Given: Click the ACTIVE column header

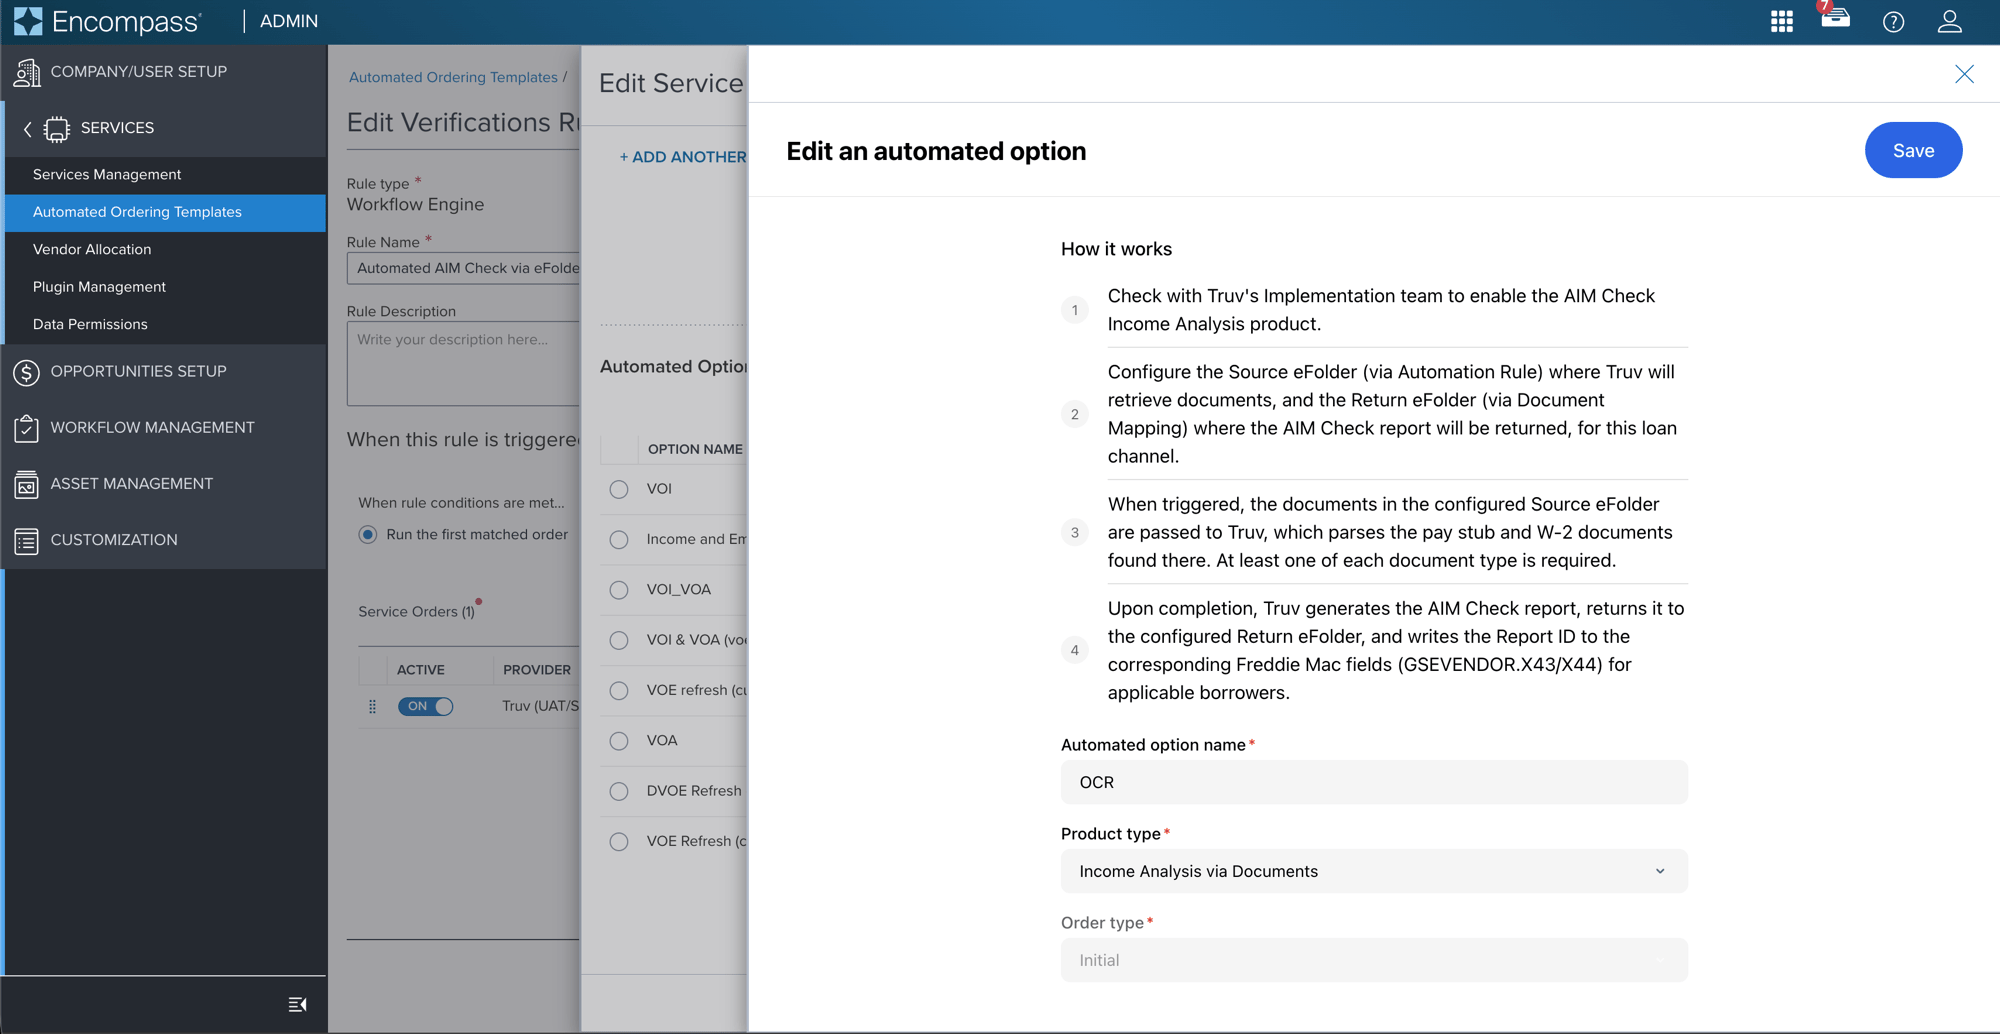Looking at the screenshot, I should [x=420, y=670].
